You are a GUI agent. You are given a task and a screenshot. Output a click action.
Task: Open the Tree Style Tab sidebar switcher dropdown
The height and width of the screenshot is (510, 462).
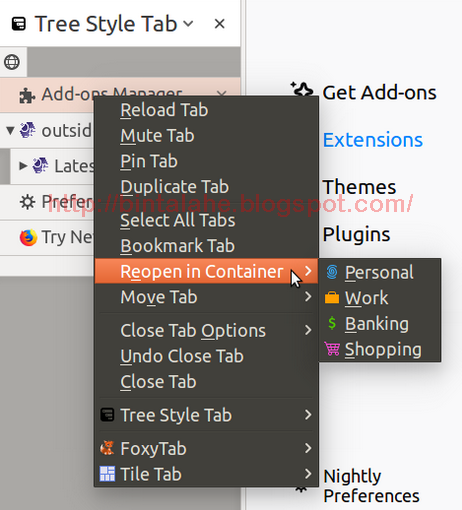point(188,24)
